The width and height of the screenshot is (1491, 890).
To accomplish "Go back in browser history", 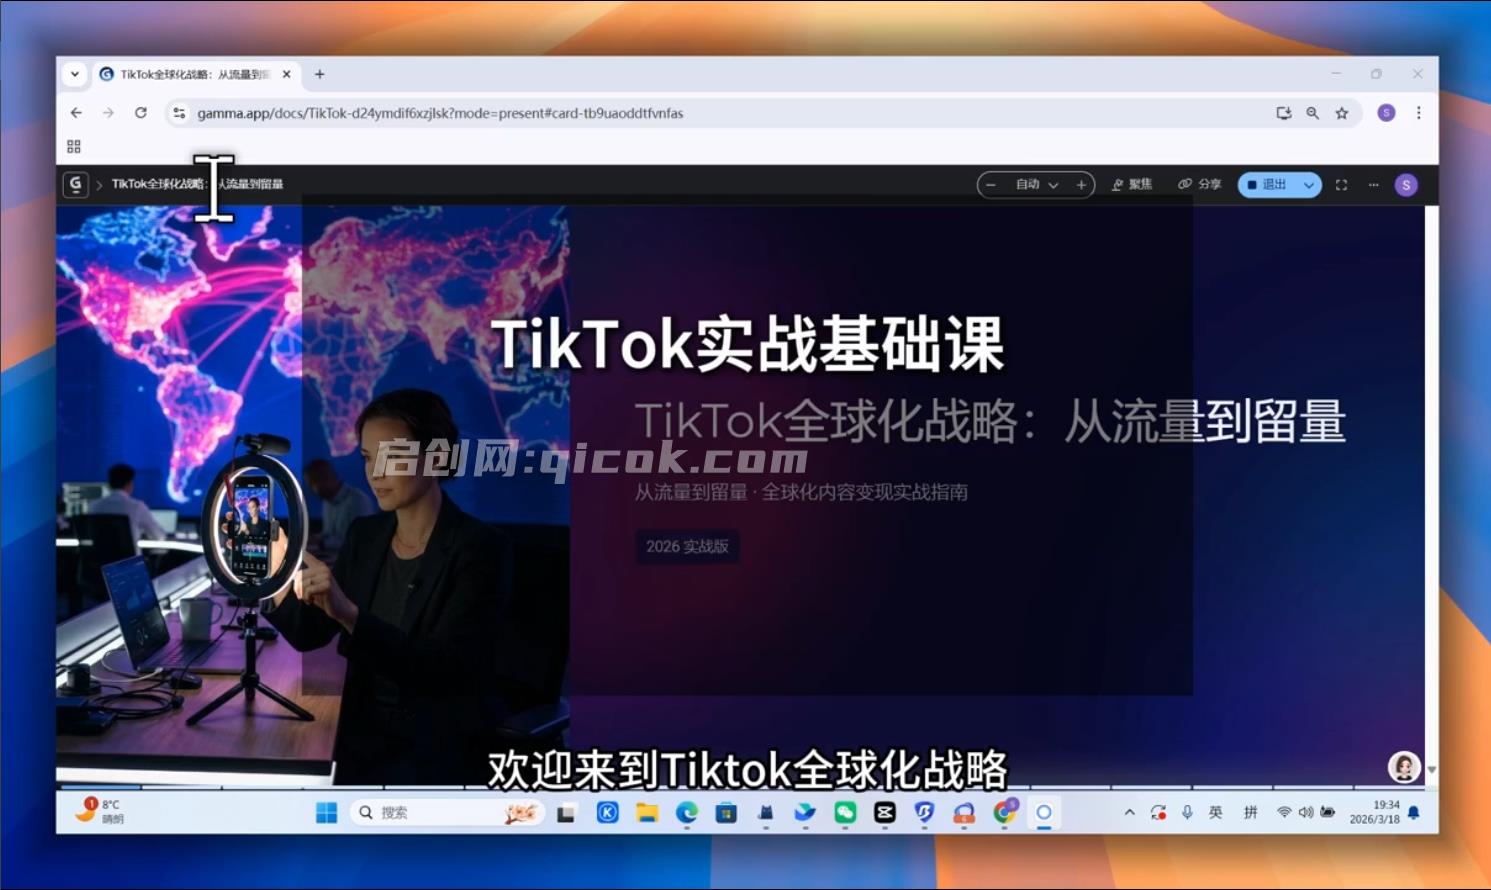I will (76, 113).
